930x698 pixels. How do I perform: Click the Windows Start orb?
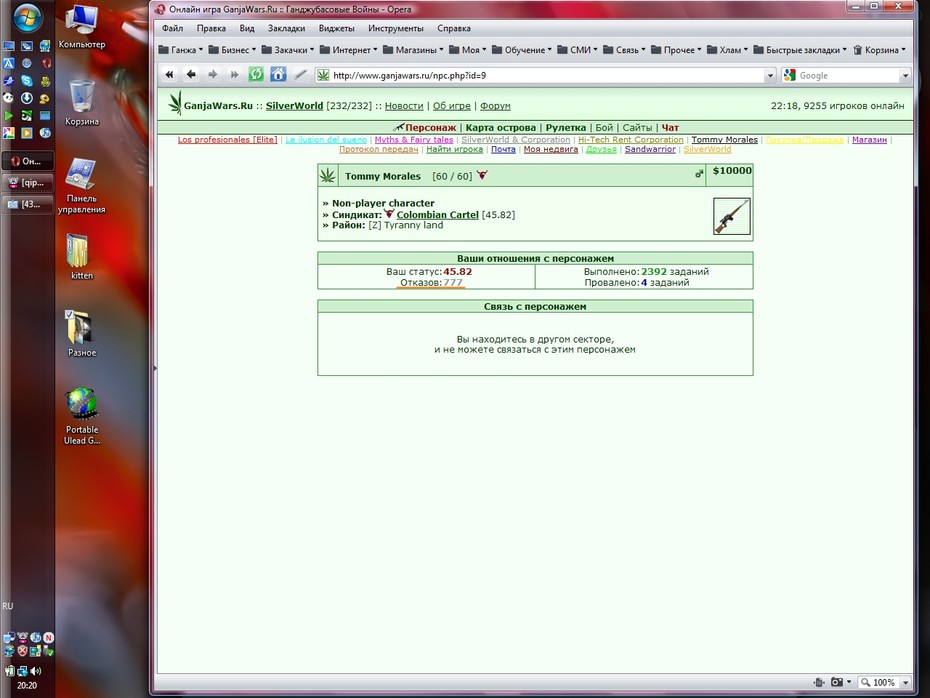click(27, 18)
